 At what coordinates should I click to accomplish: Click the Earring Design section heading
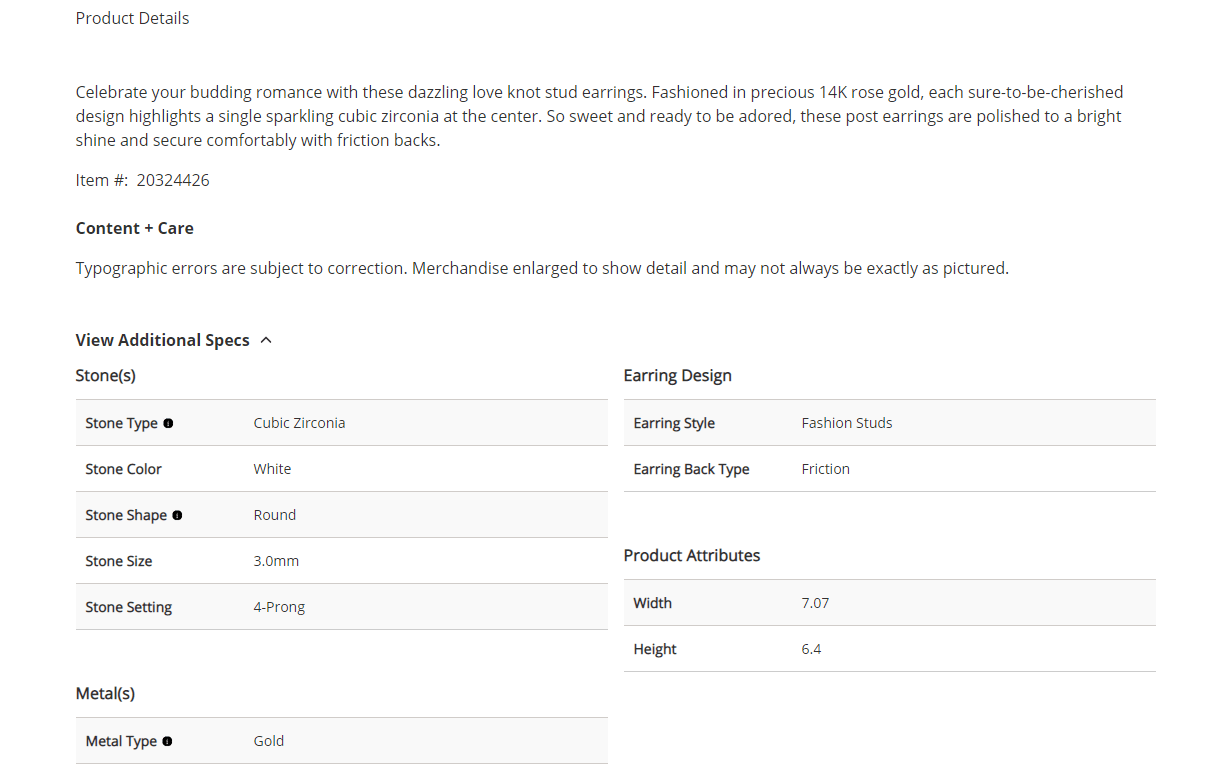[677, 376]
